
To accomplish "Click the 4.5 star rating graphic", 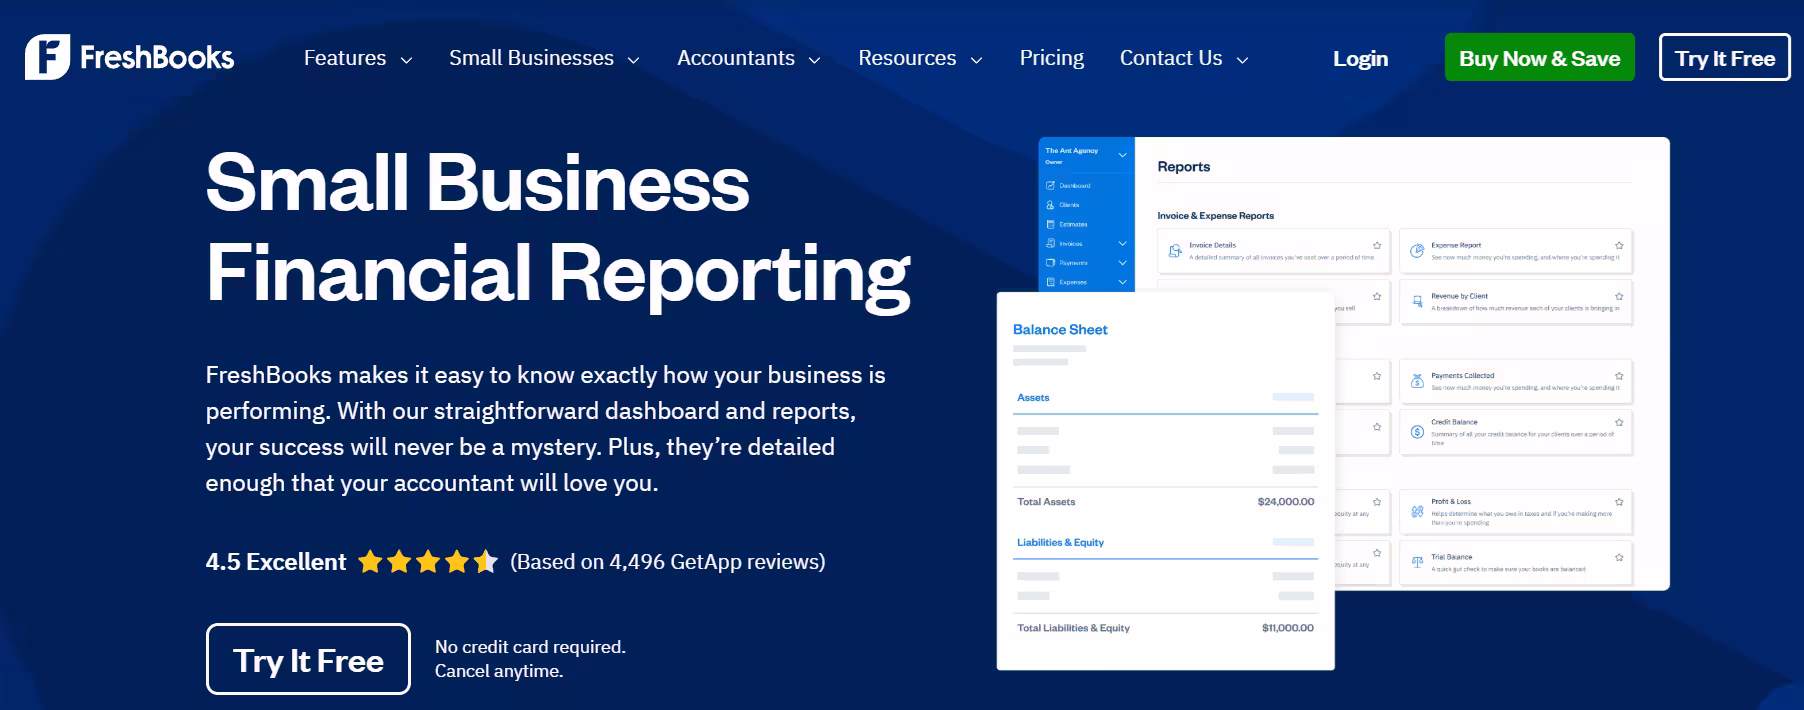I will click(x=427, y=562).
